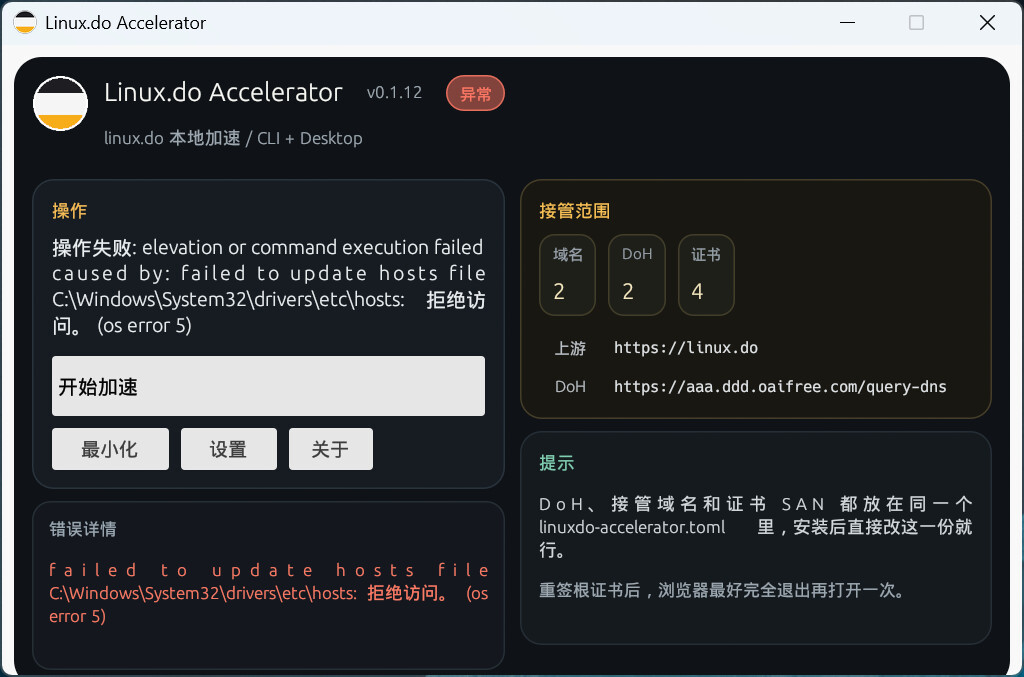
Task: Close the Linux.do Accelerator window
Action: (987, 23)
